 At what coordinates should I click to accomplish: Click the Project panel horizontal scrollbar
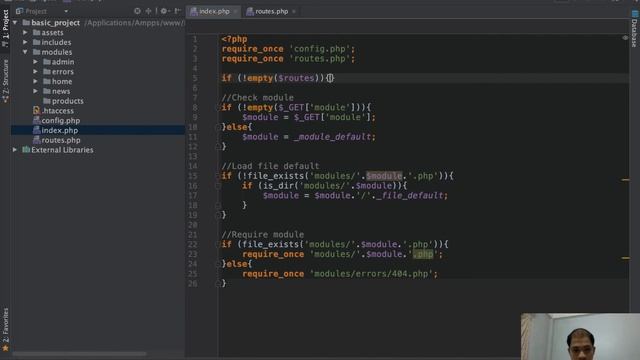pyautogui.click(x=80, y=354)
